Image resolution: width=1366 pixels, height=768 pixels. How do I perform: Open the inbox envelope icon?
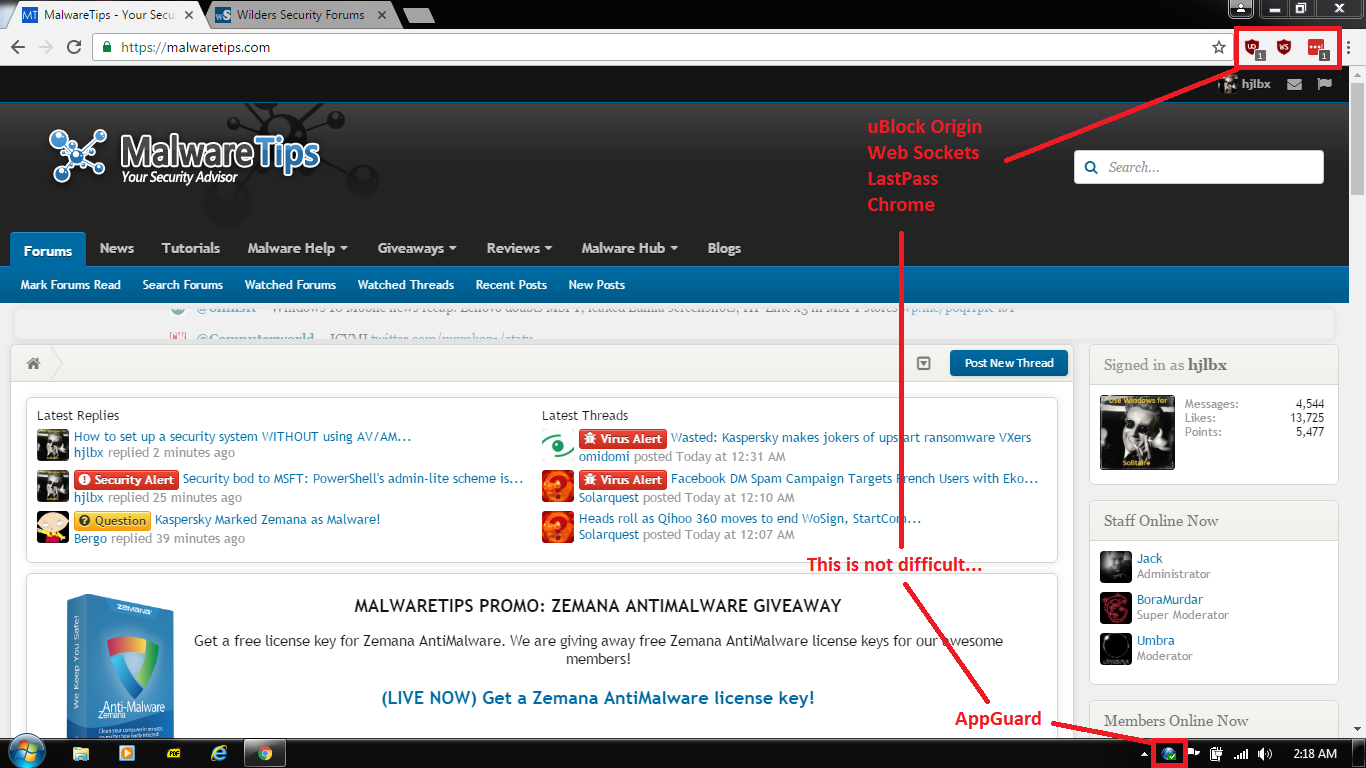(1294, 84)
